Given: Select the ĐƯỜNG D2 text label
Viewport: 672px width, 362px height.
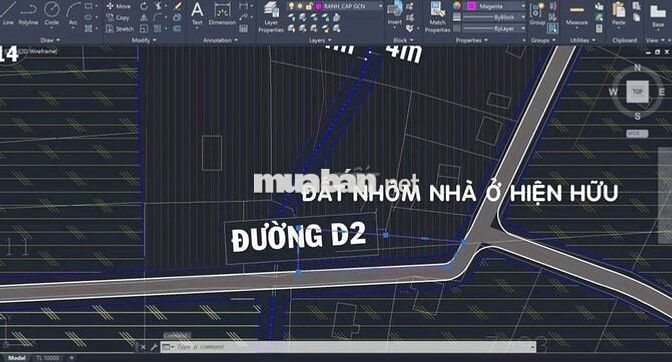Looking at the screenshot, I should 299,236.
